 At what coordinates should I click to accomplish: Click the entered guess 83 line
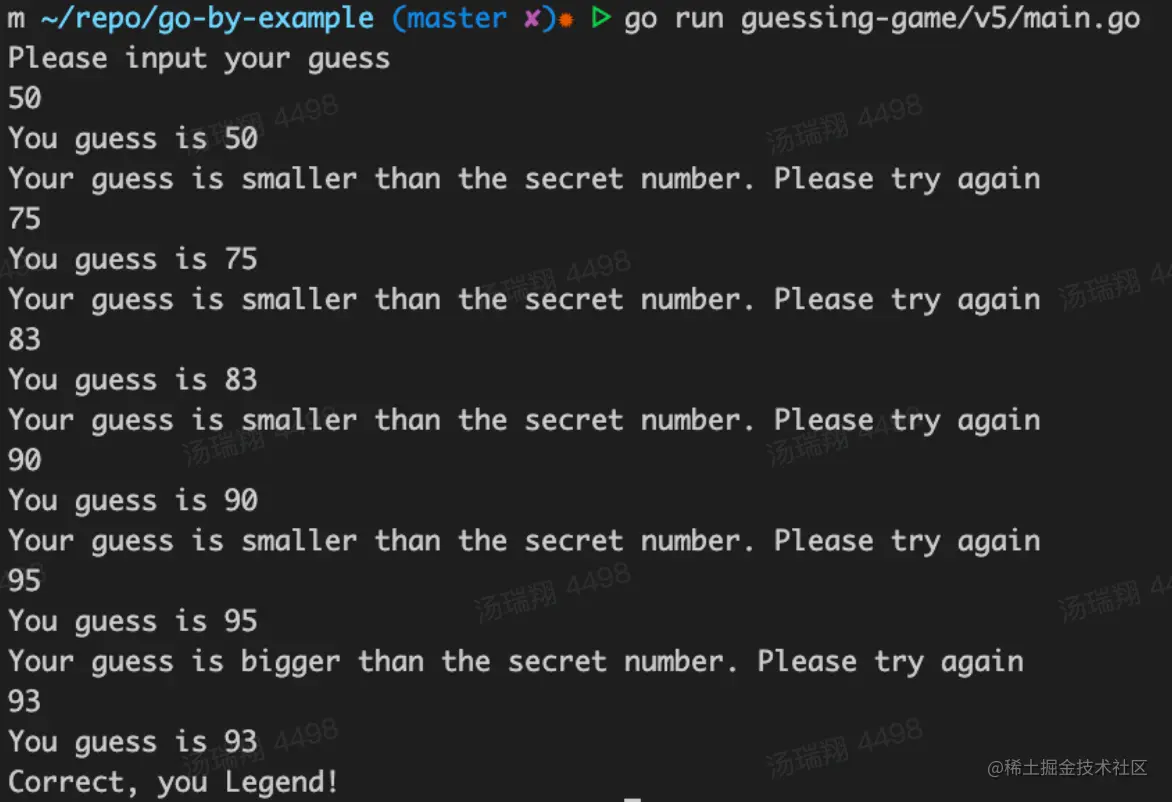pos(25,339)
